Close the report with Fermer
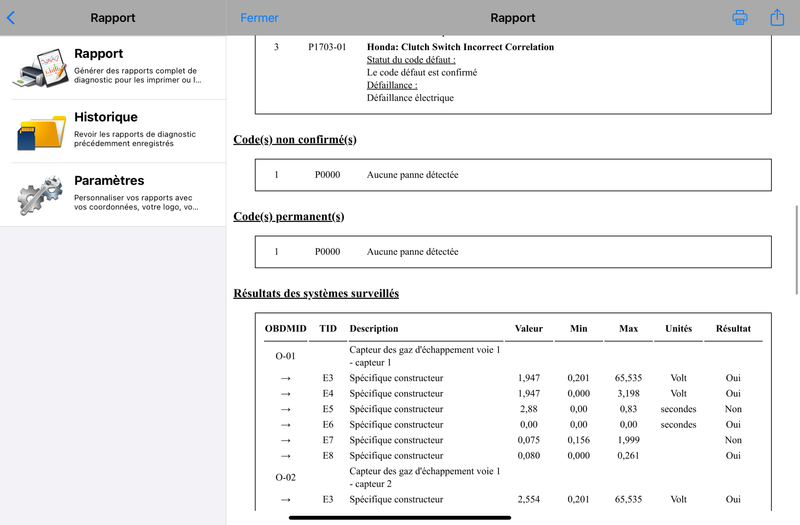The width and height of the screenshot is (800, 525). click(259, 18)
